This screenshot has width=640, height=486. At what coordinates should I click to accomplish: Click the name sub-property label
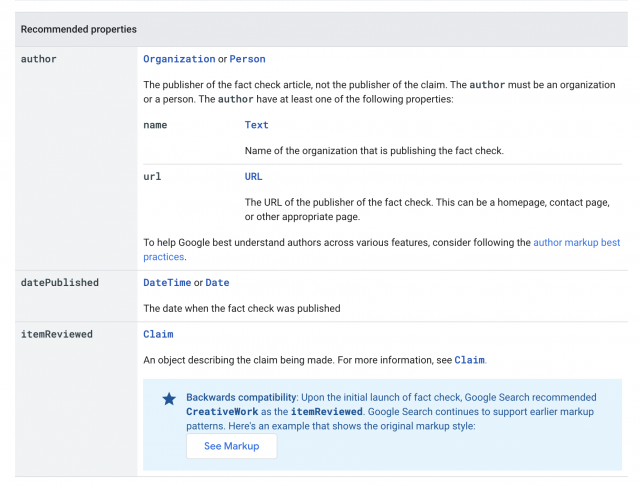pyautogui.click(x=155, y=125)
